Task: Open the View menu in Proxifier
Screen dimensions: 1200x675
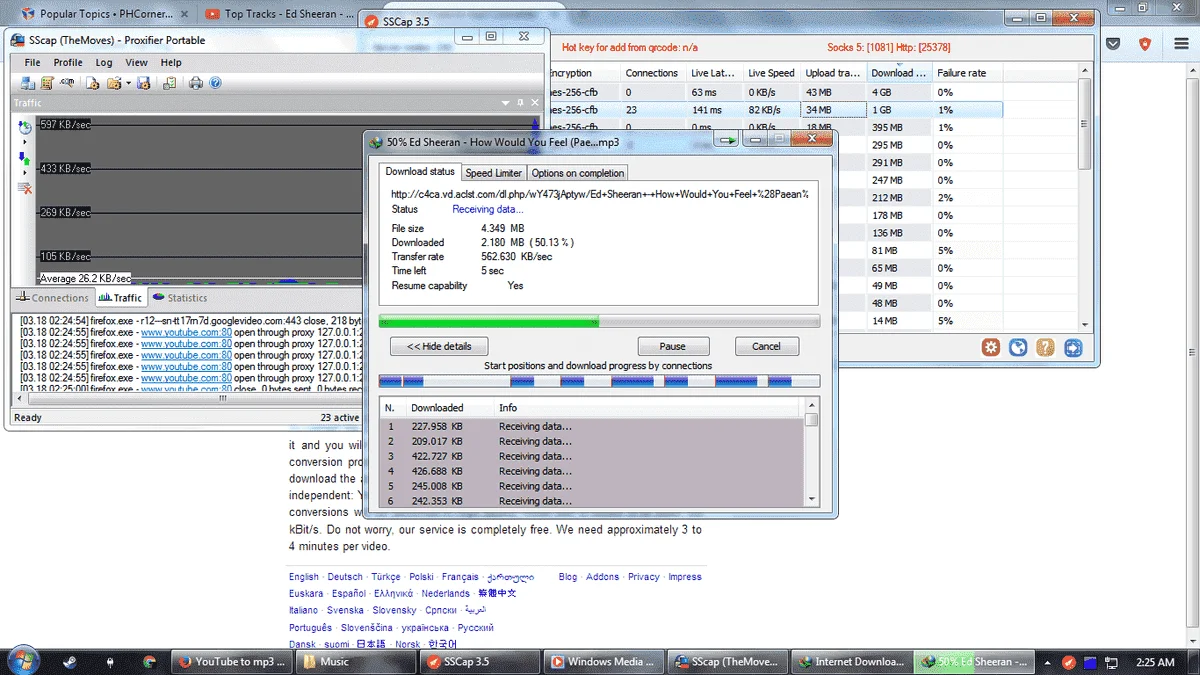Action: [x=136, y=62]
